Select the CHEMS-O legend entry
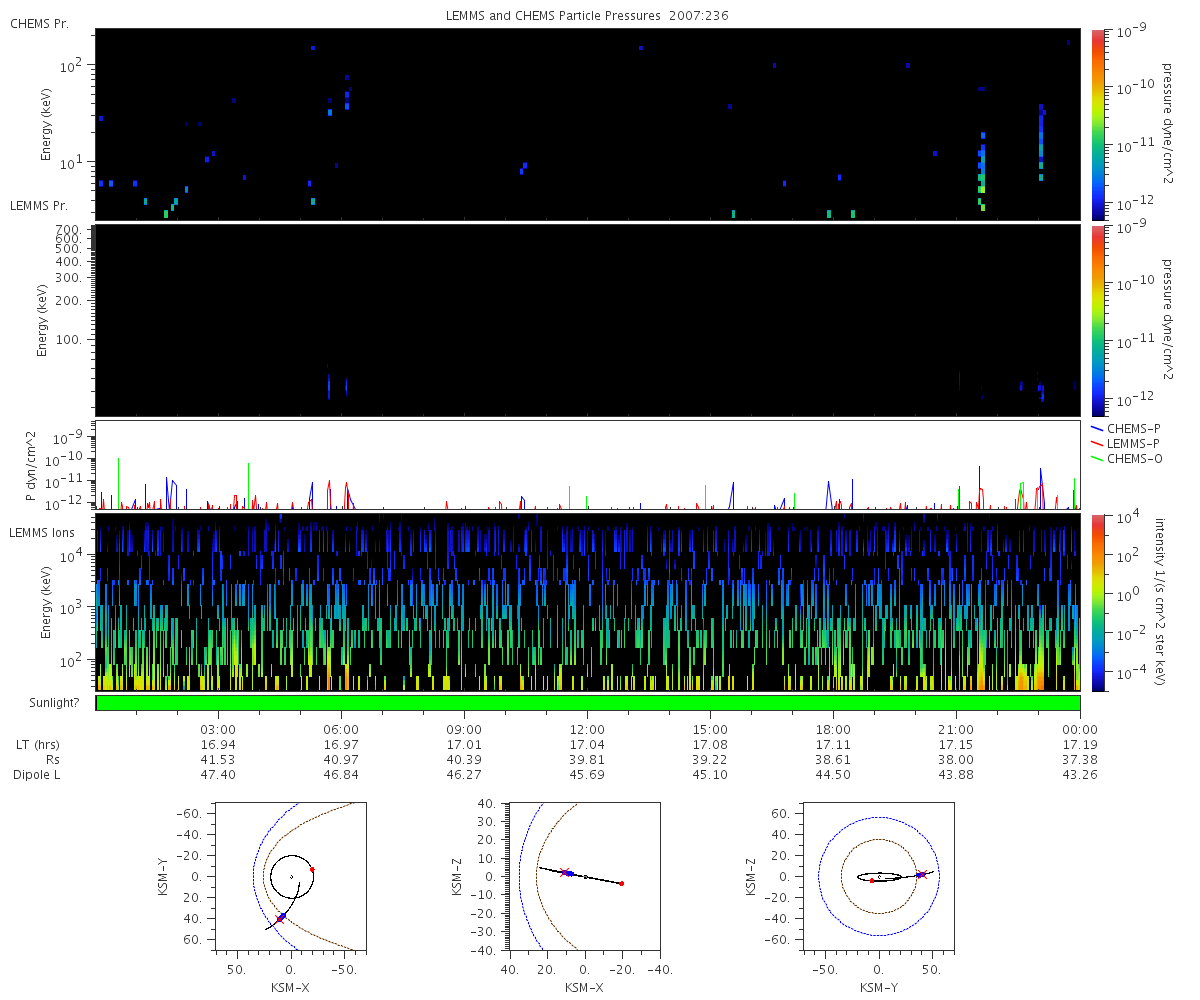The image size is (1200, 1000). [1133, 458]
